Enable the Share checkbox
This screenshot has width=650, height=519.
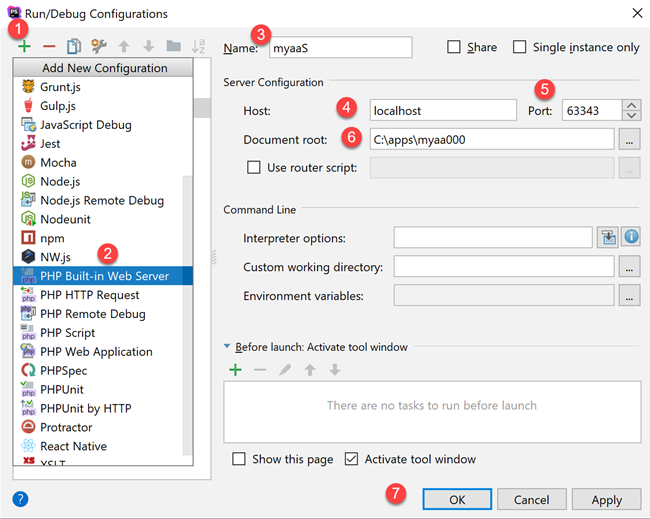pos(454,47)
